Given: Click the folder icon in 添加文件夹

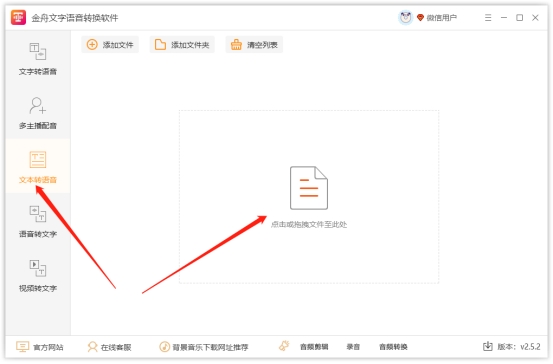Looking at the screenshot, I should [160, 44].
